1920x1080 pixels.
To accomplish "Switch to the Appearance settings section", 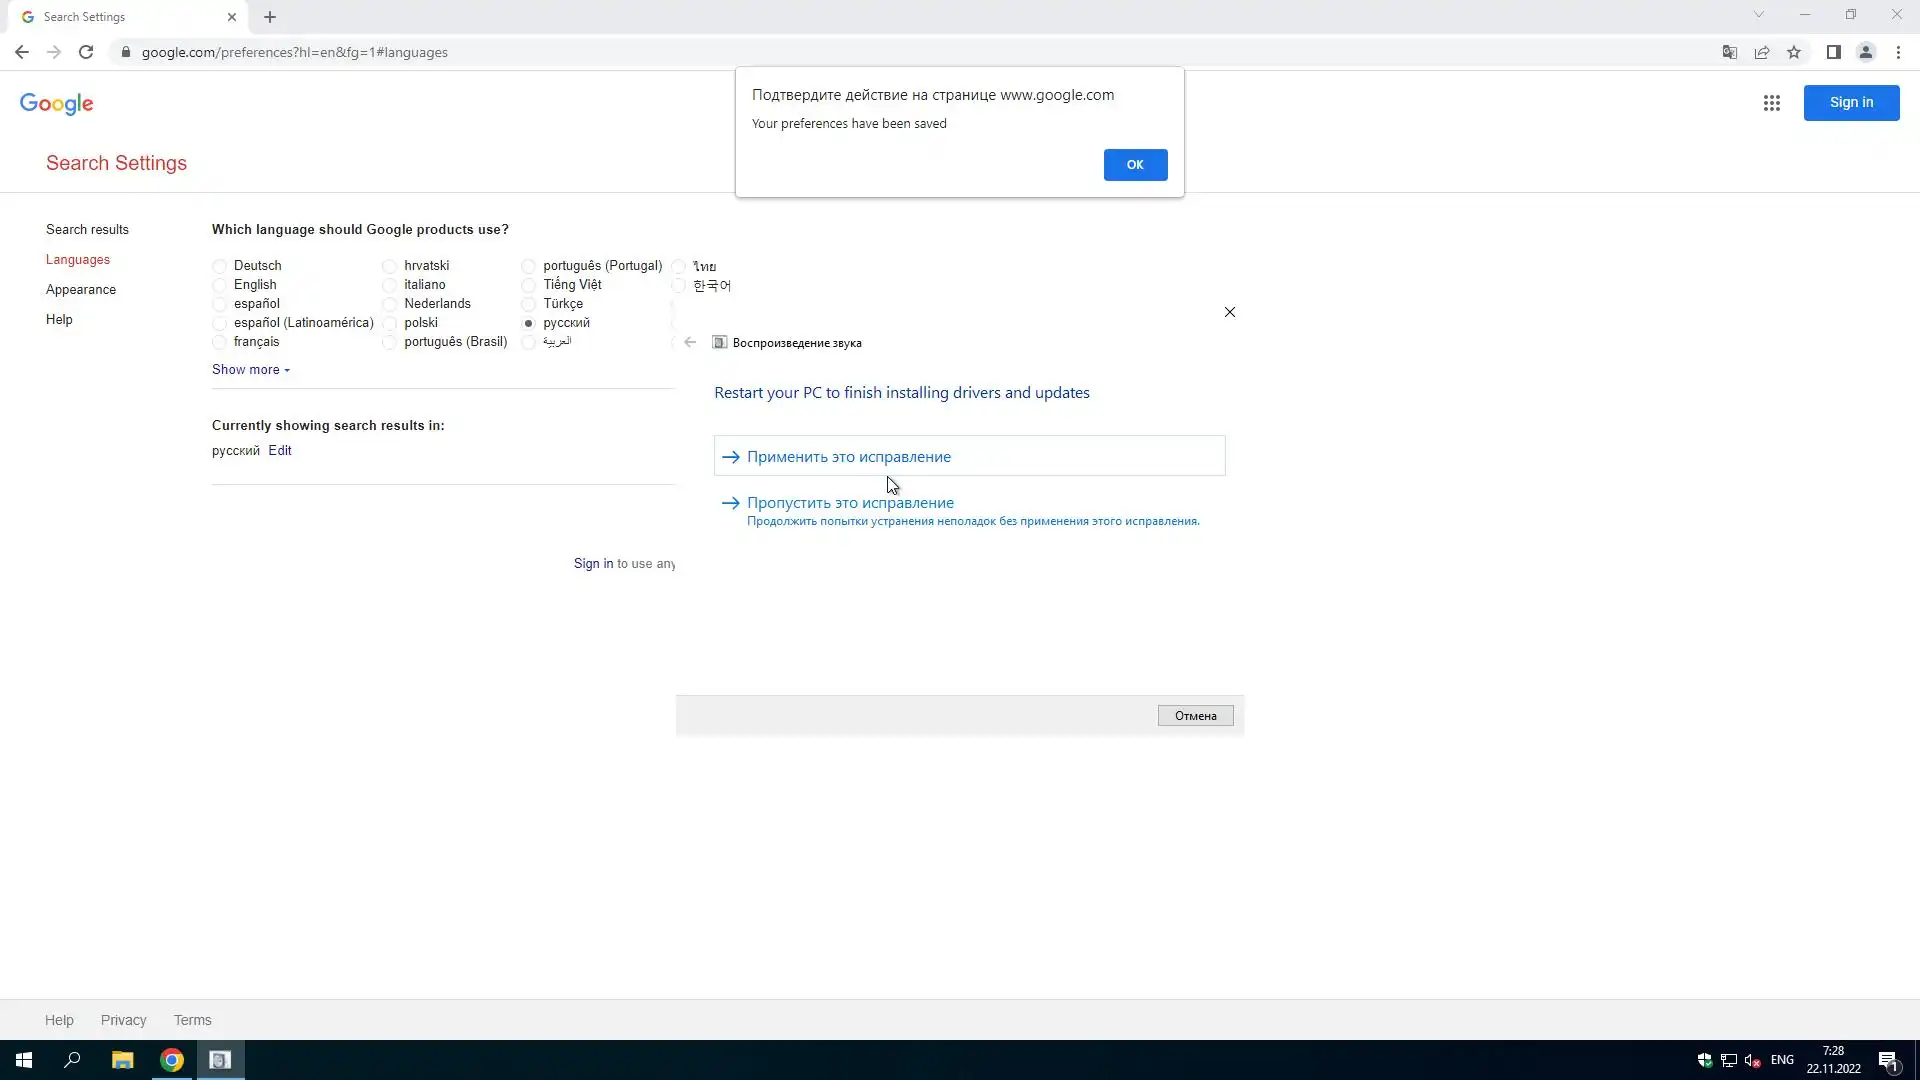I will point(81,290).
